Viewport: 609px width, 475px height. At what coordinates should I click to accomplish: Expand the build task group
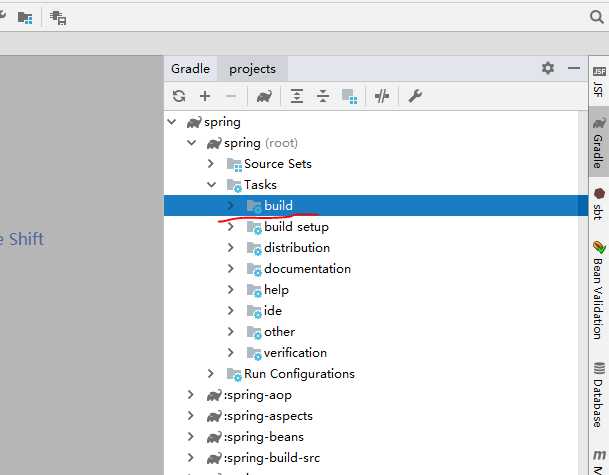pyautogui.click(x=231, y=205)
